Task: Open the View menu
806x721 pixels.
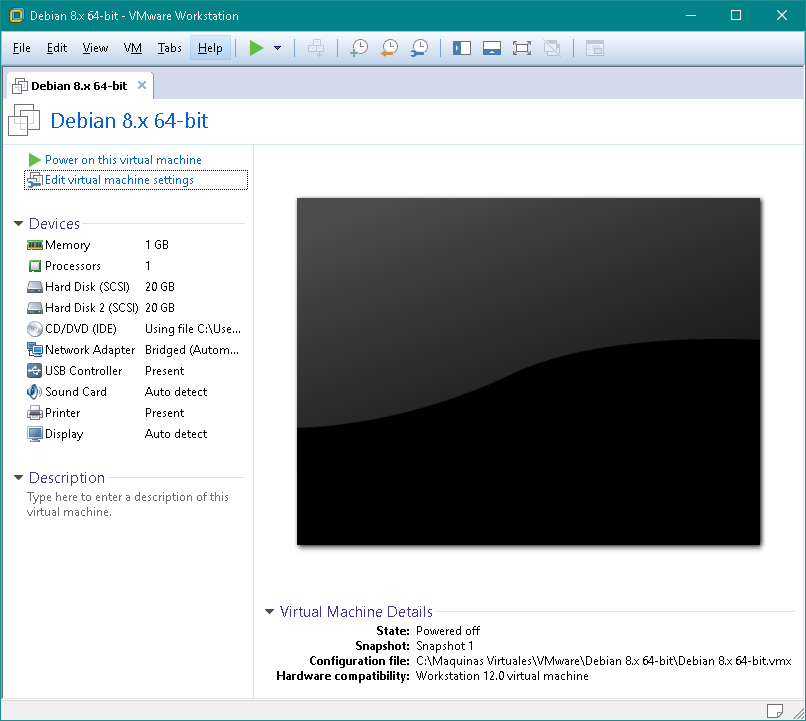Action: tap(95, 48)
